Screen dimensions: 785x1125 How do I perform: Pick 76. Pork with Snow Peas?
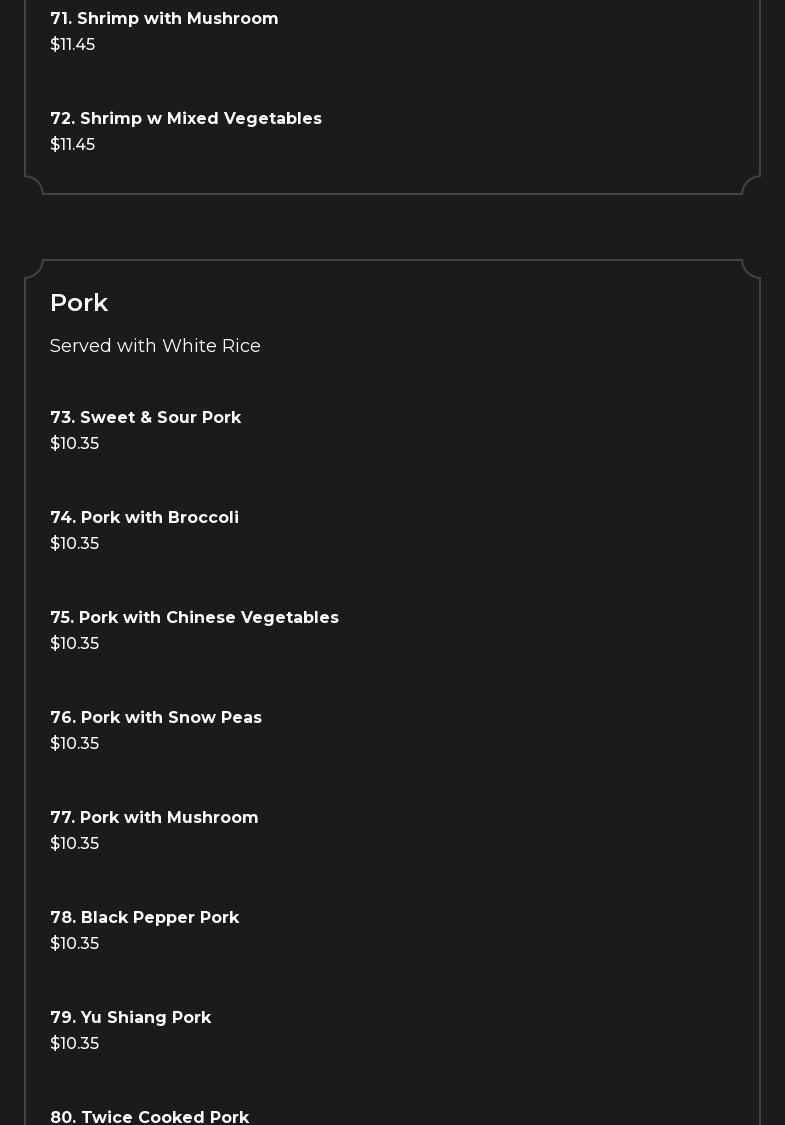pos(156,718)
